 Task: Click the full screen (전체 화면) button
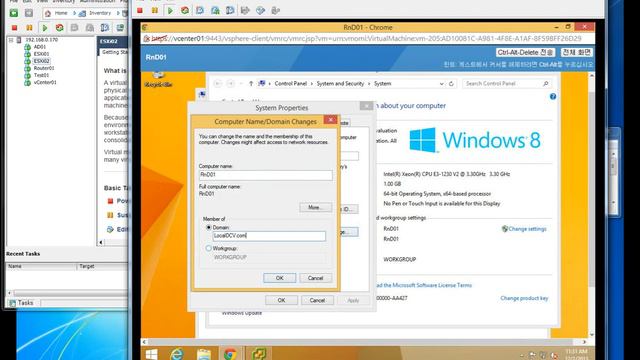click(x=576, y=53)
